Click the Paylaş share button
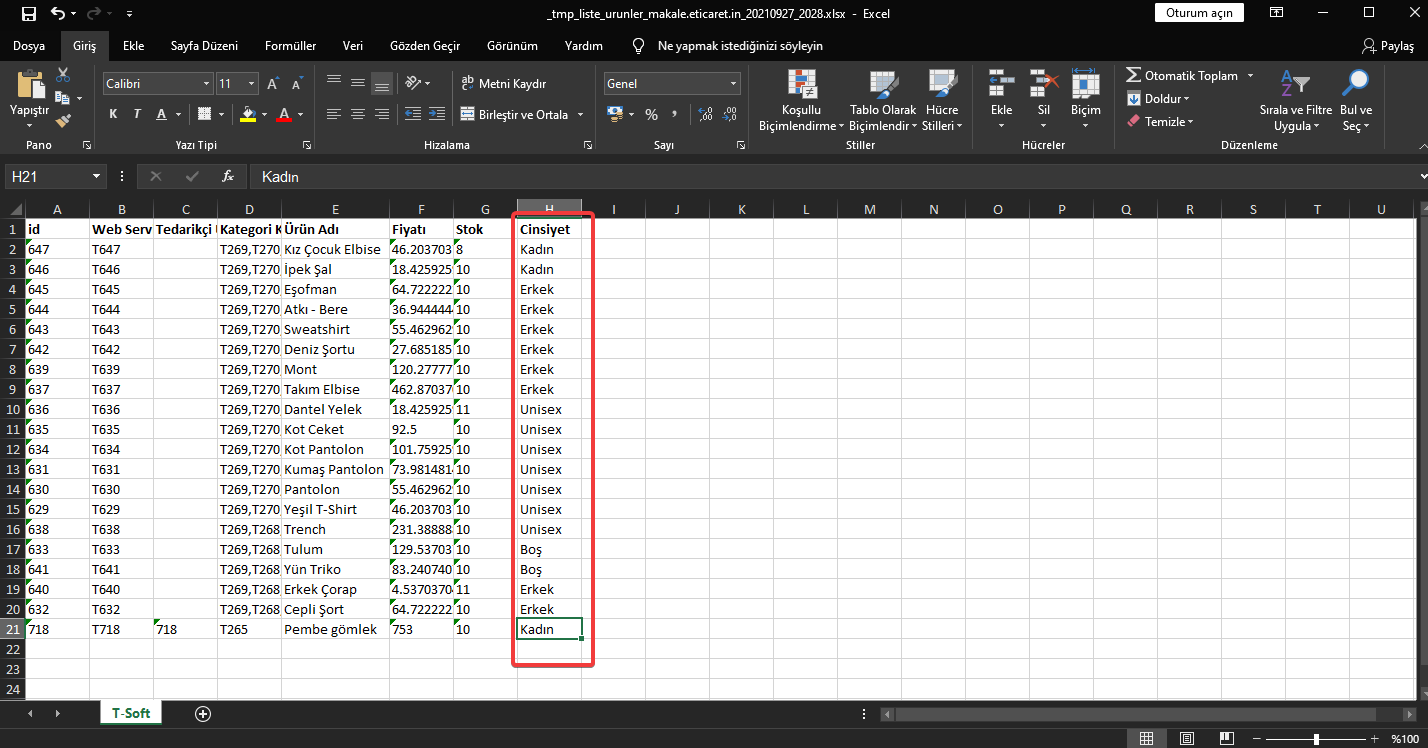This screenshot has width=1428, height=748. coord(1388,46)
